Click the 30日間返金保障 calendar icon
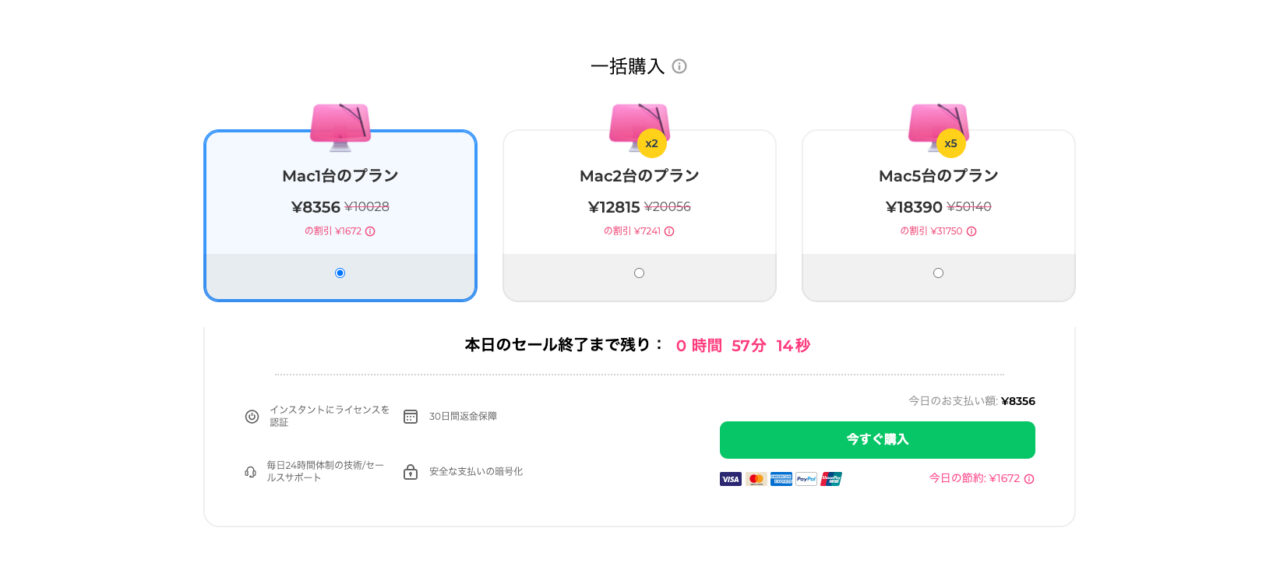 pyautogui.click(x=410, y=416)
